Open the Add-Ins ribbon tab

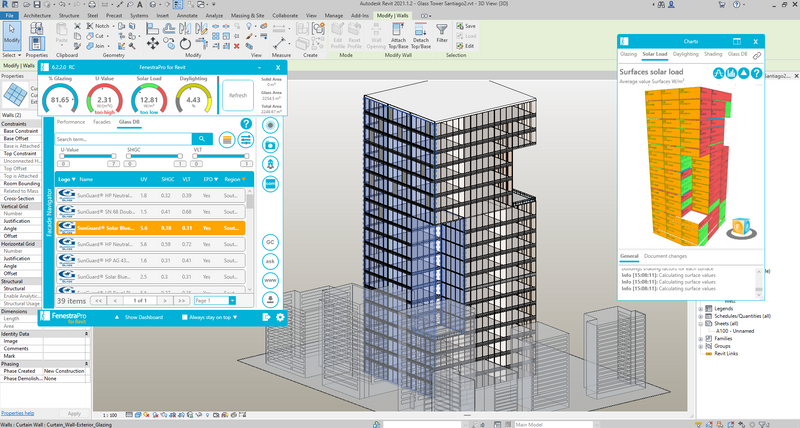(x=360, y=16)
